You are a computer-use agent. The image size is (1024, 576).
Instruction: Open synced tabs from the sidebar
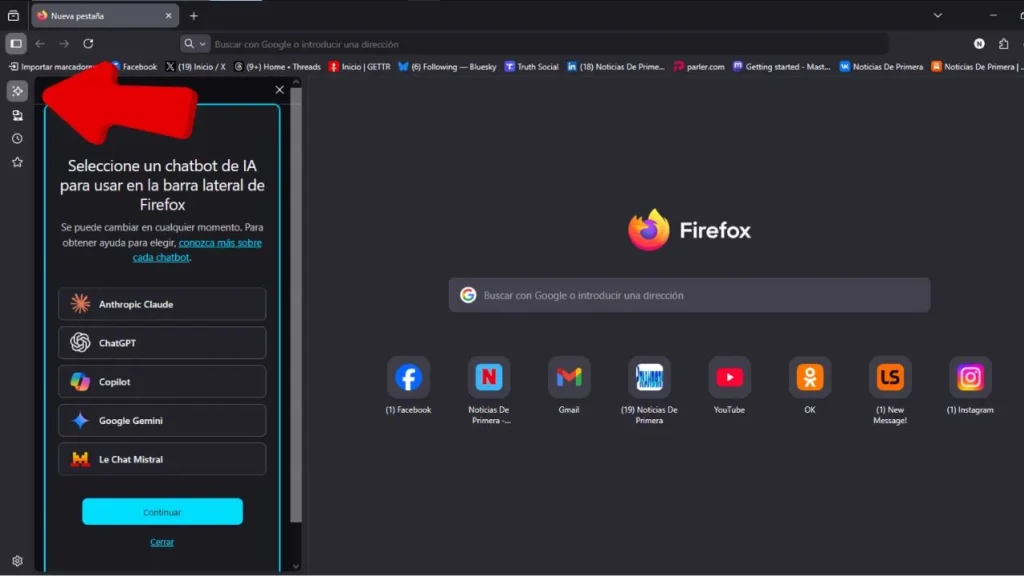pos(16,115)
